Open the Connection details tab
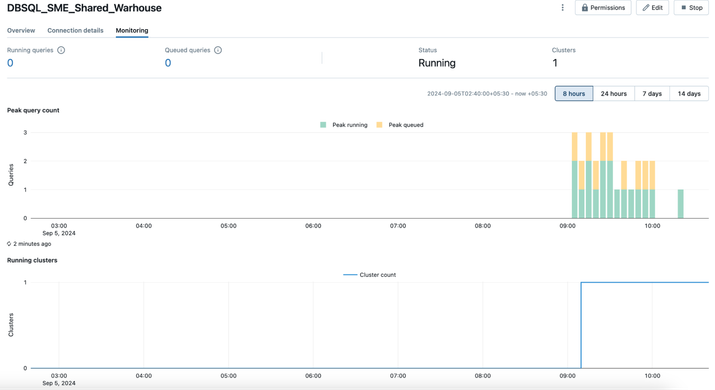 [75, 31]
